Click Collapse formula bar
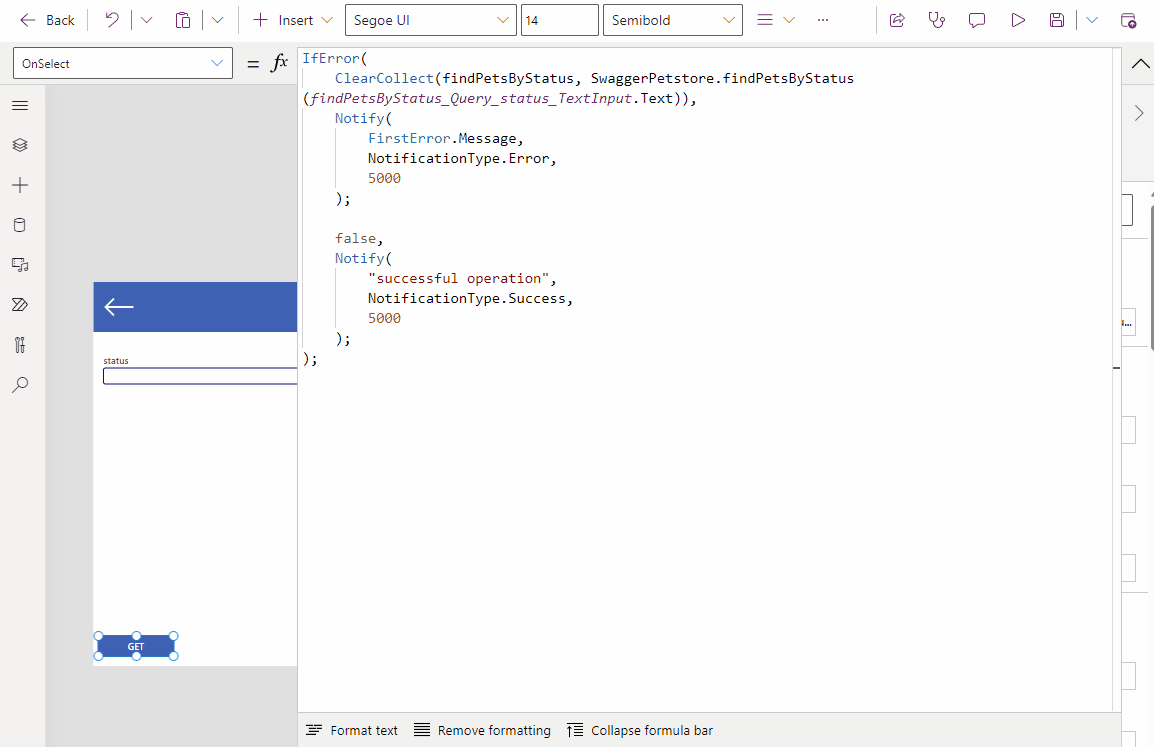 pos(639,730)
